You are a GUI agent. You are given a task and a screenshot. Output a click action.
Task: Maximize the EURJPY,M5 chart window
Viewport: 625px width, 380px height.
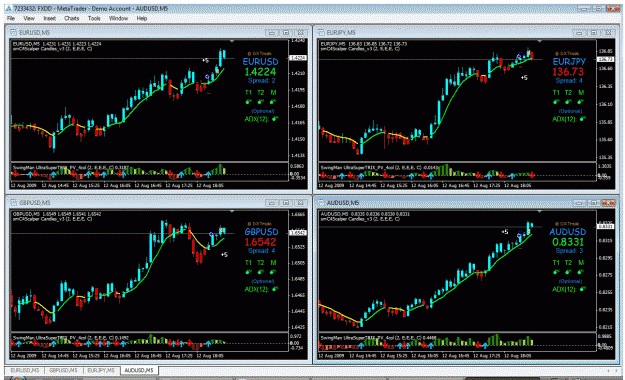tap(594, 33)
